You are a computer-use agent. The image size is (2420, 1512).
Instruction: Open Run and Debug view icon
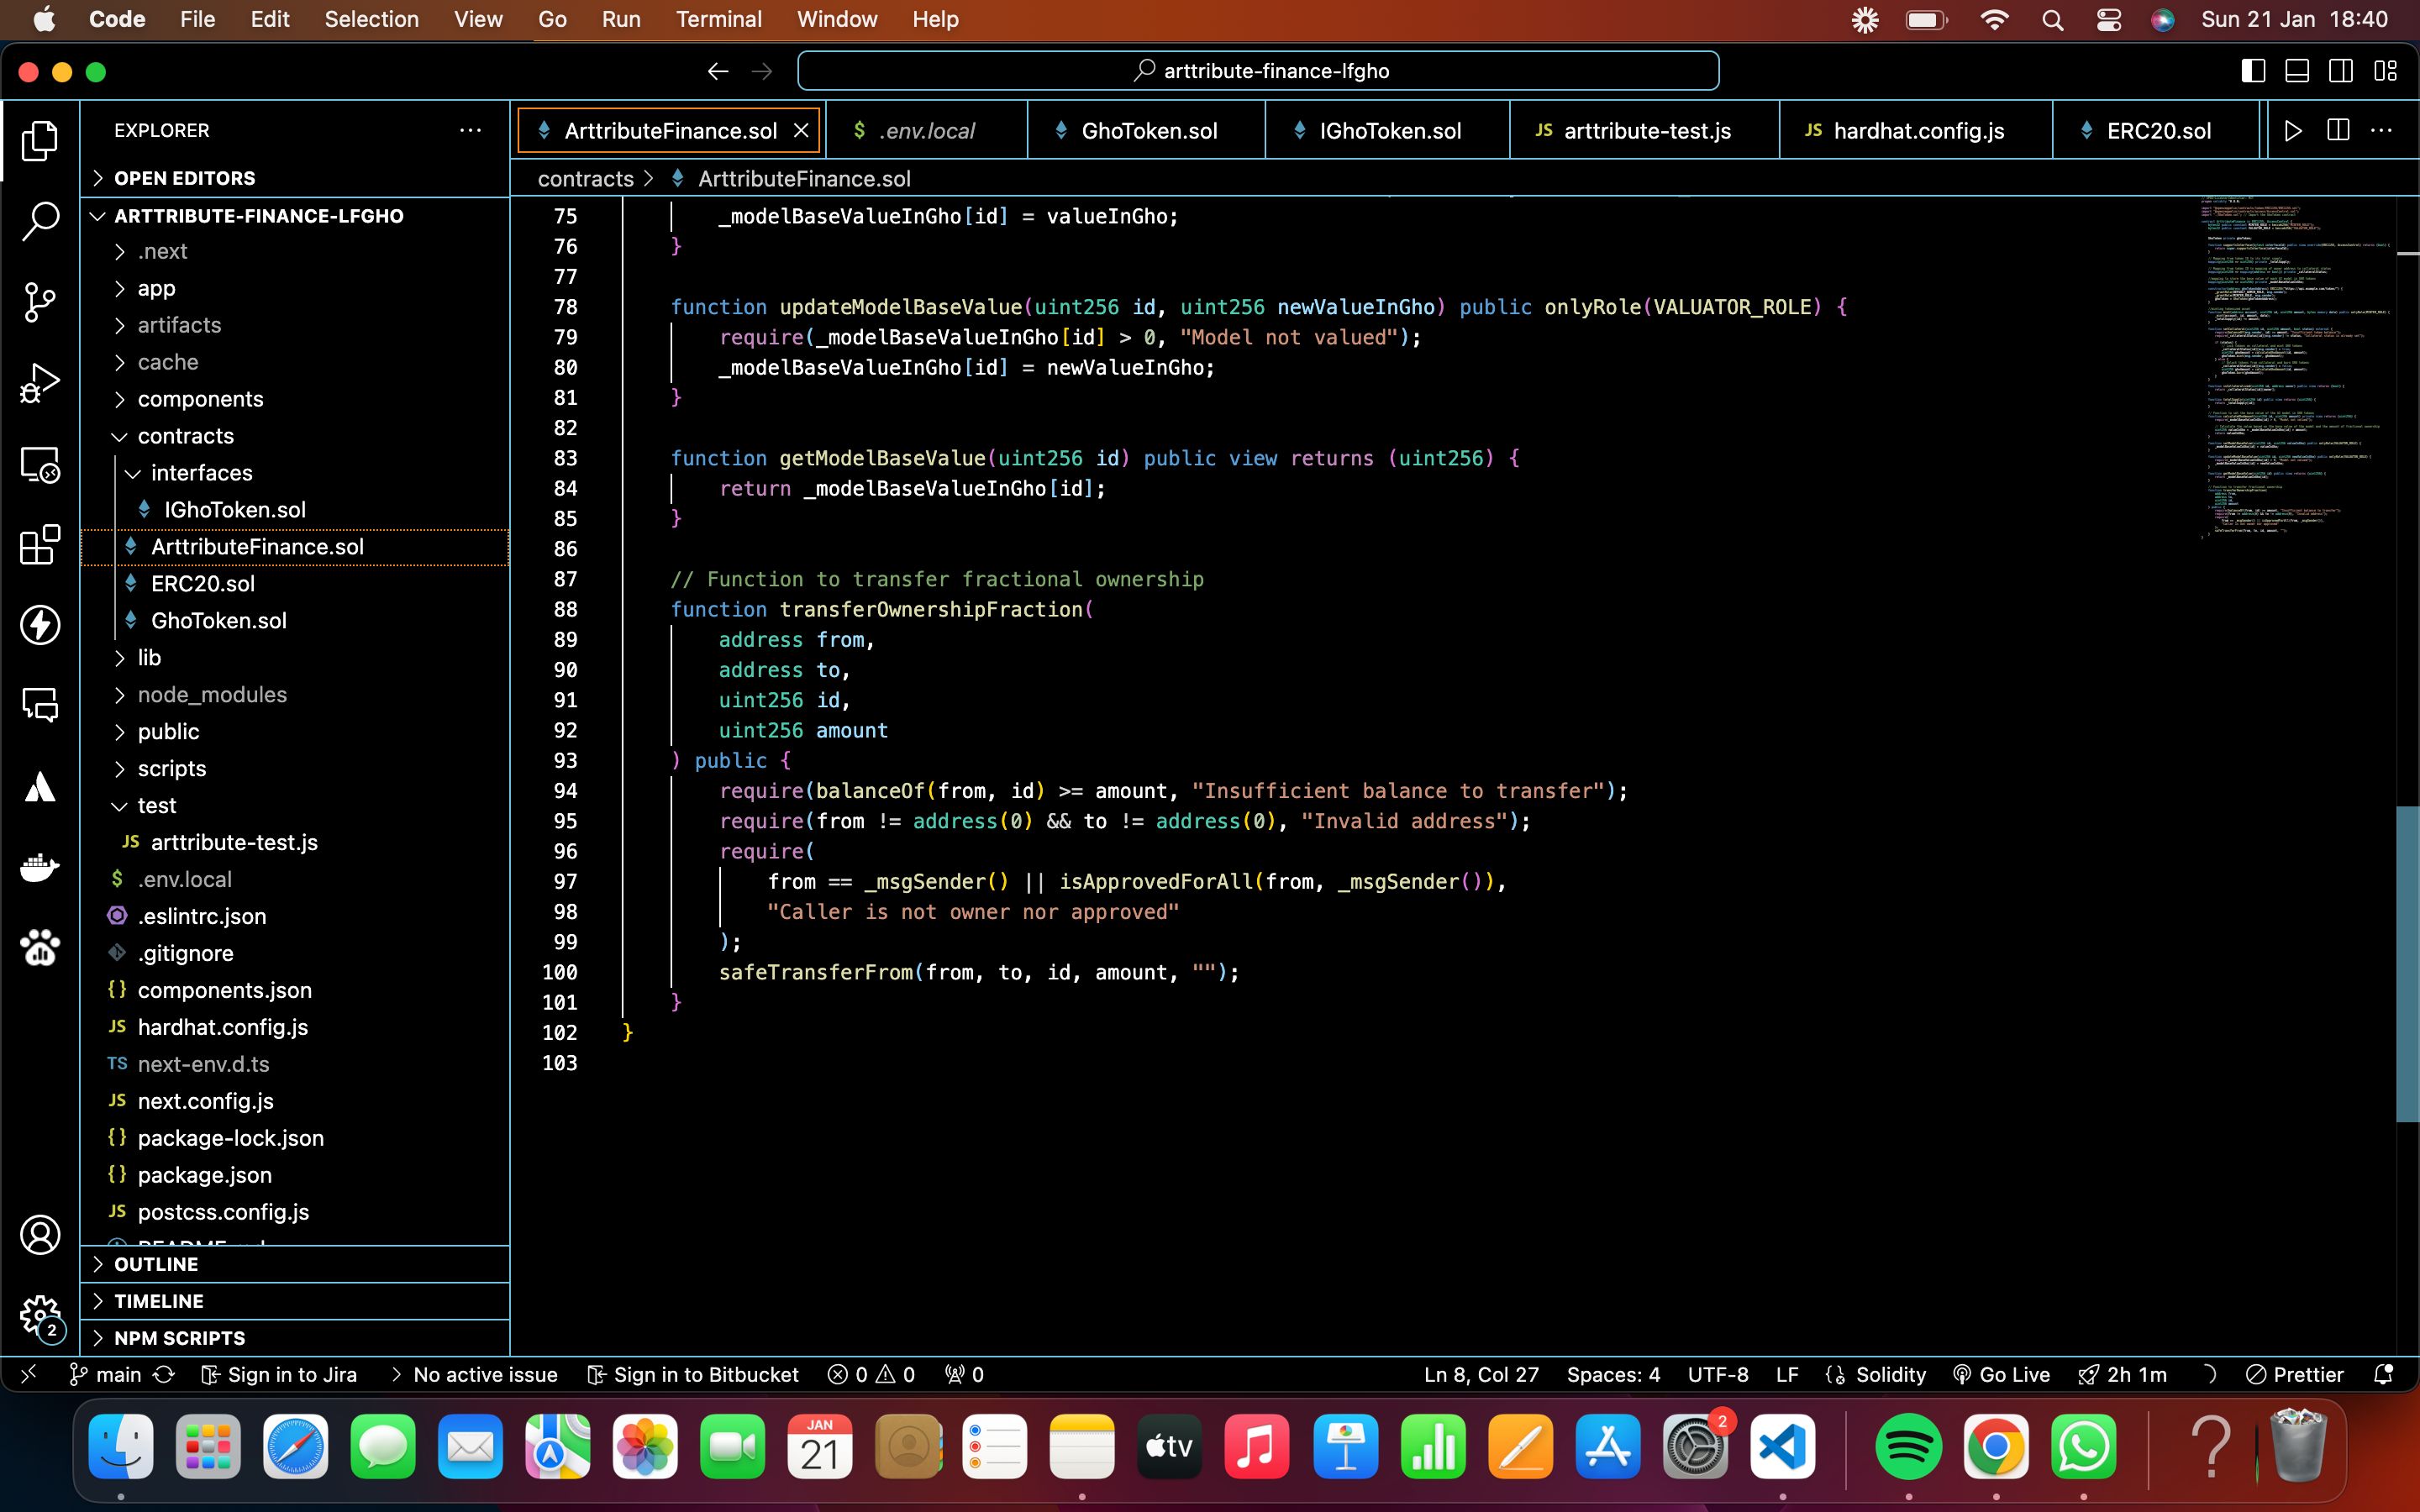tap(40, 383)
